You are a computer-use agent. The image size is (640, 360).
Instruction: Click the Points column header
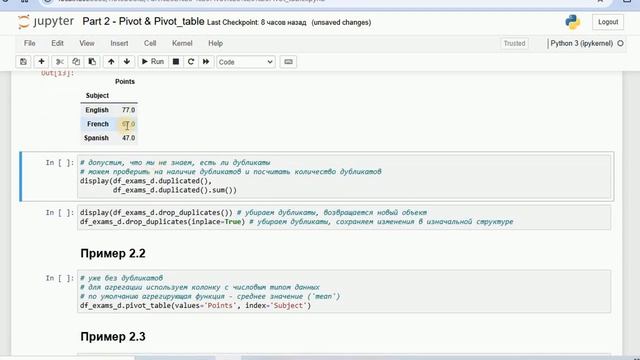click(x=125, y=82)
